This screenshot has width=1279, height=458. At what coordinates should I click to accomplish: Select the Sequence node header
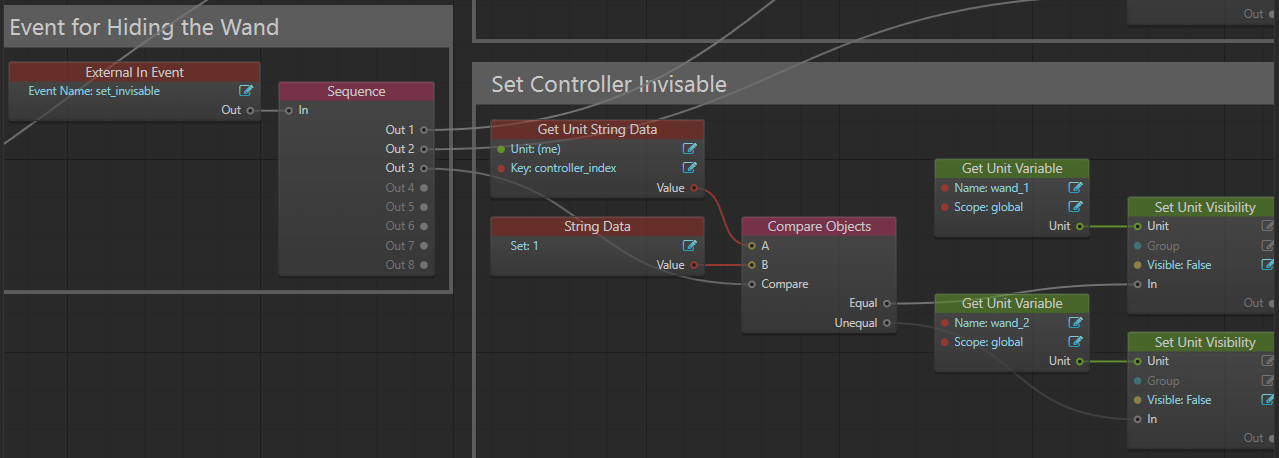point(356,91)
